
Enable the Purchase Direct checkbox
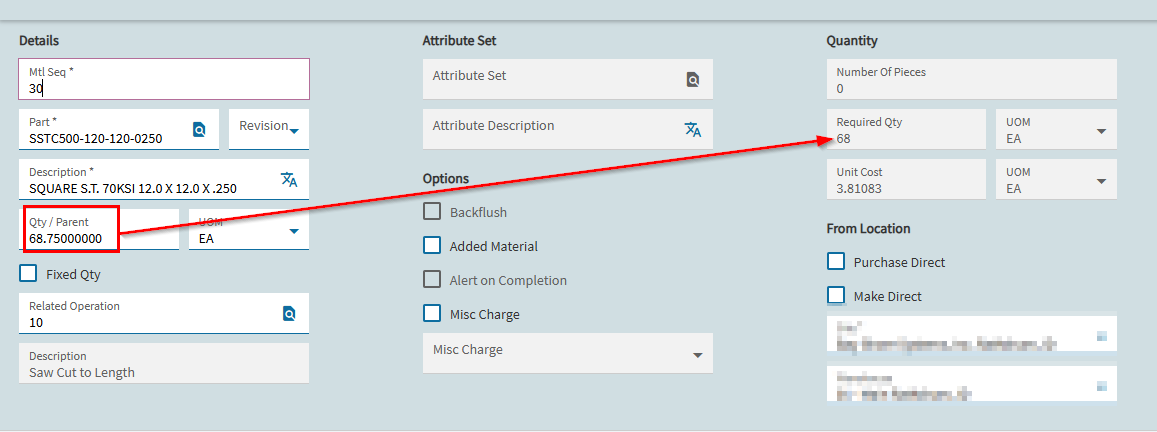click(x=836, y=262)
